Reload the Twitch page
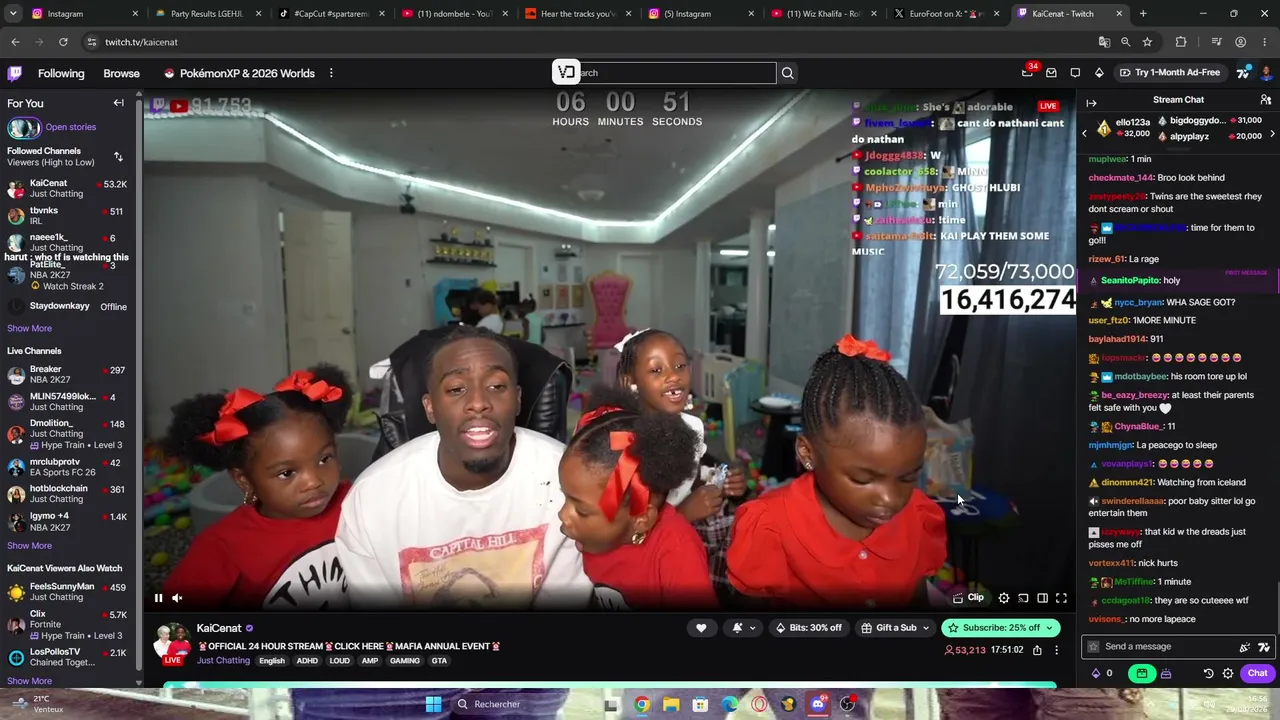This screenshot has width=1280, height=720. 63,42
